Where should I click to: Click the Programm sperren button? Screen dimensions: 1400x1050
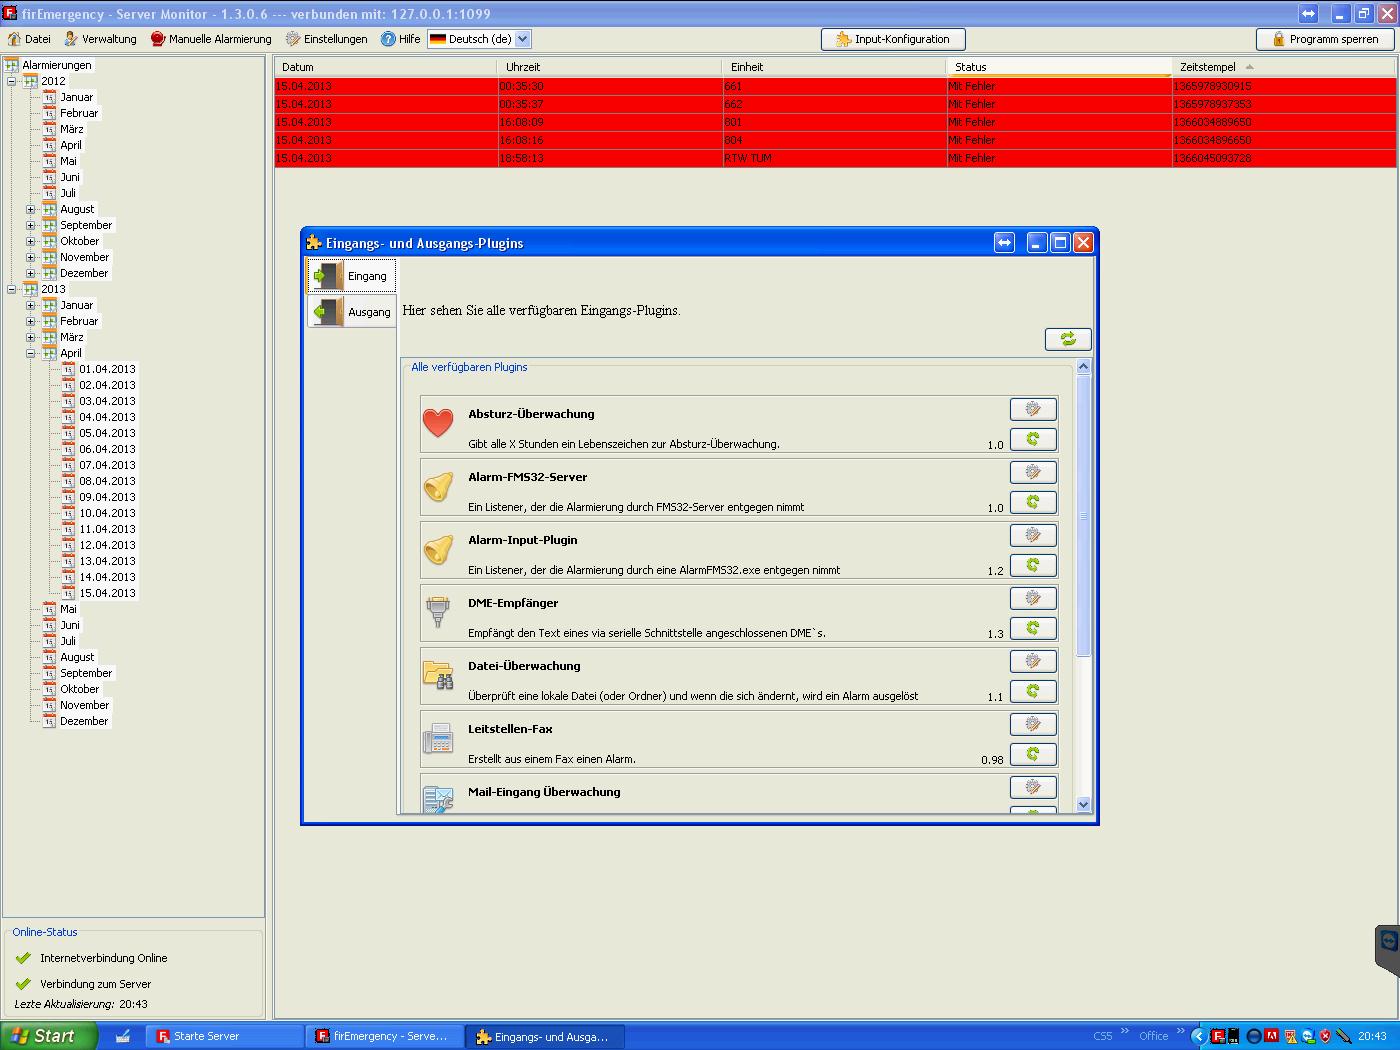click(1324, 39)
